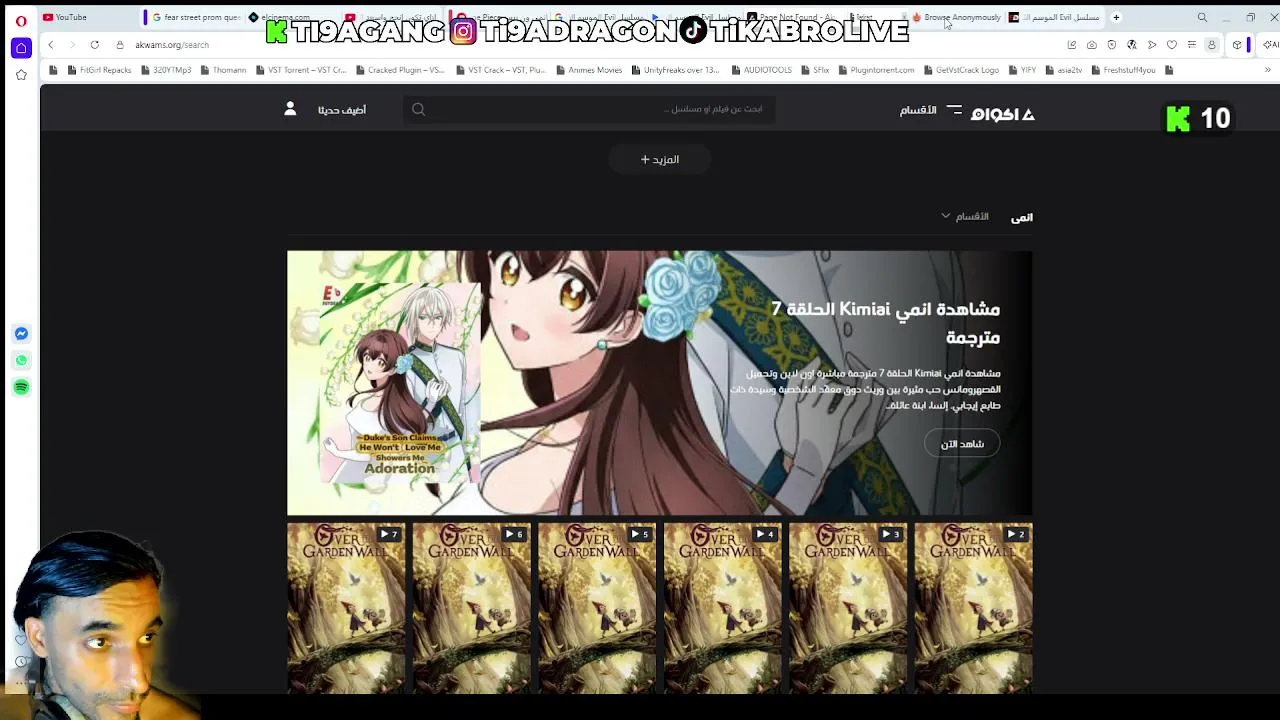Open the Opera profile account icon
Screen dimensions: 1280x720
pos(1211,45)
